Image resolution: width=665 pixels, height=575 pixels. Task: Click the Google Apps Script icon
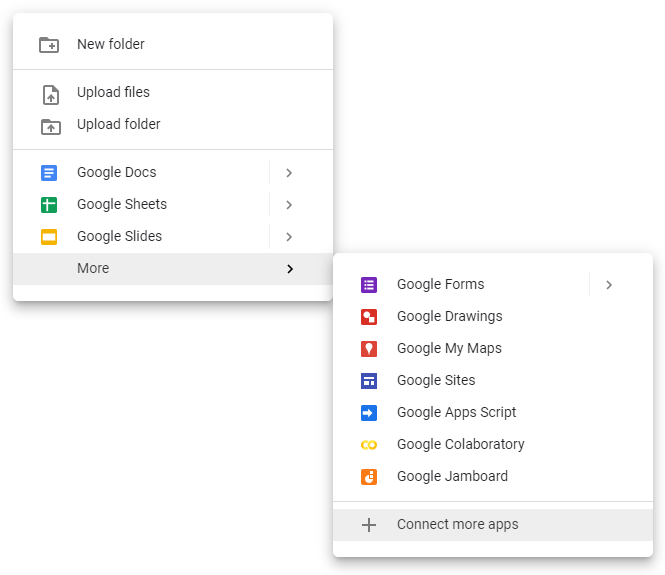(369, 413)
